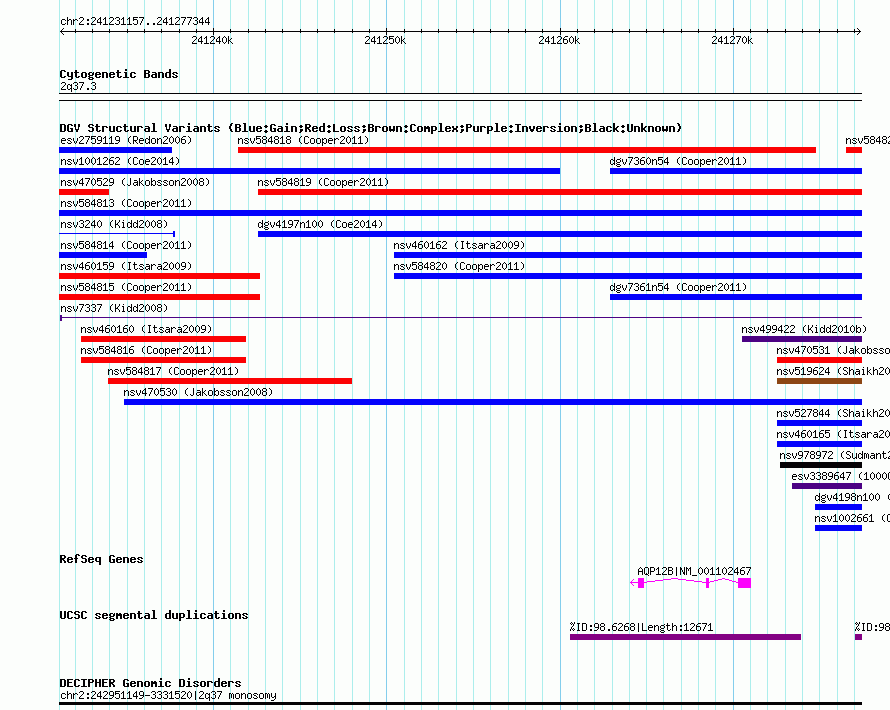Click the 241250k ruler tick label
The image size is (890, 710).
pyautogui.click(x=385, y=40)
